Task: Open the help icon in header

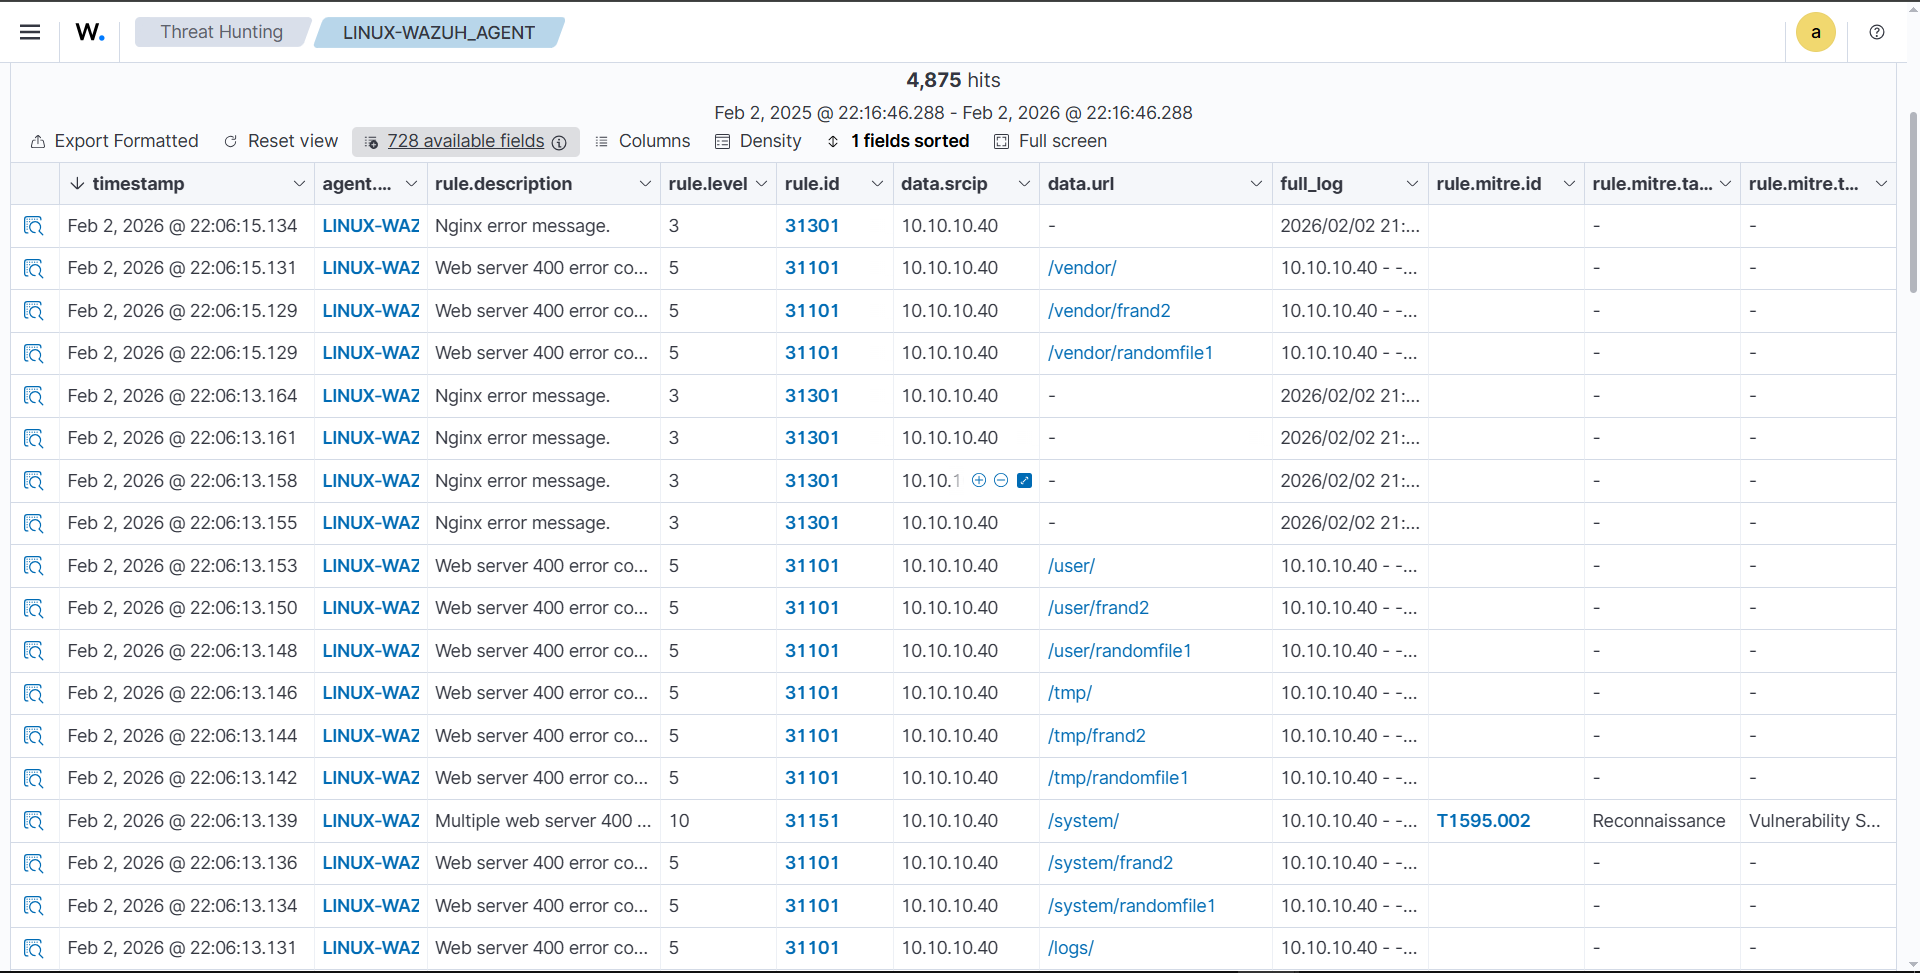Action: pos(1877,32)
